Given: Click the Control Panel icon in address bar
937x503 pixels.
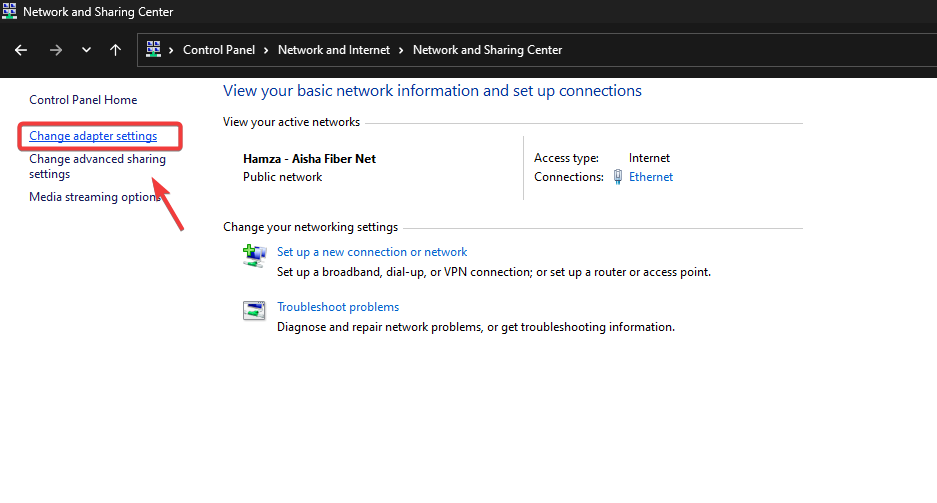Looking at the screenshot, I should tap(154, 49).
